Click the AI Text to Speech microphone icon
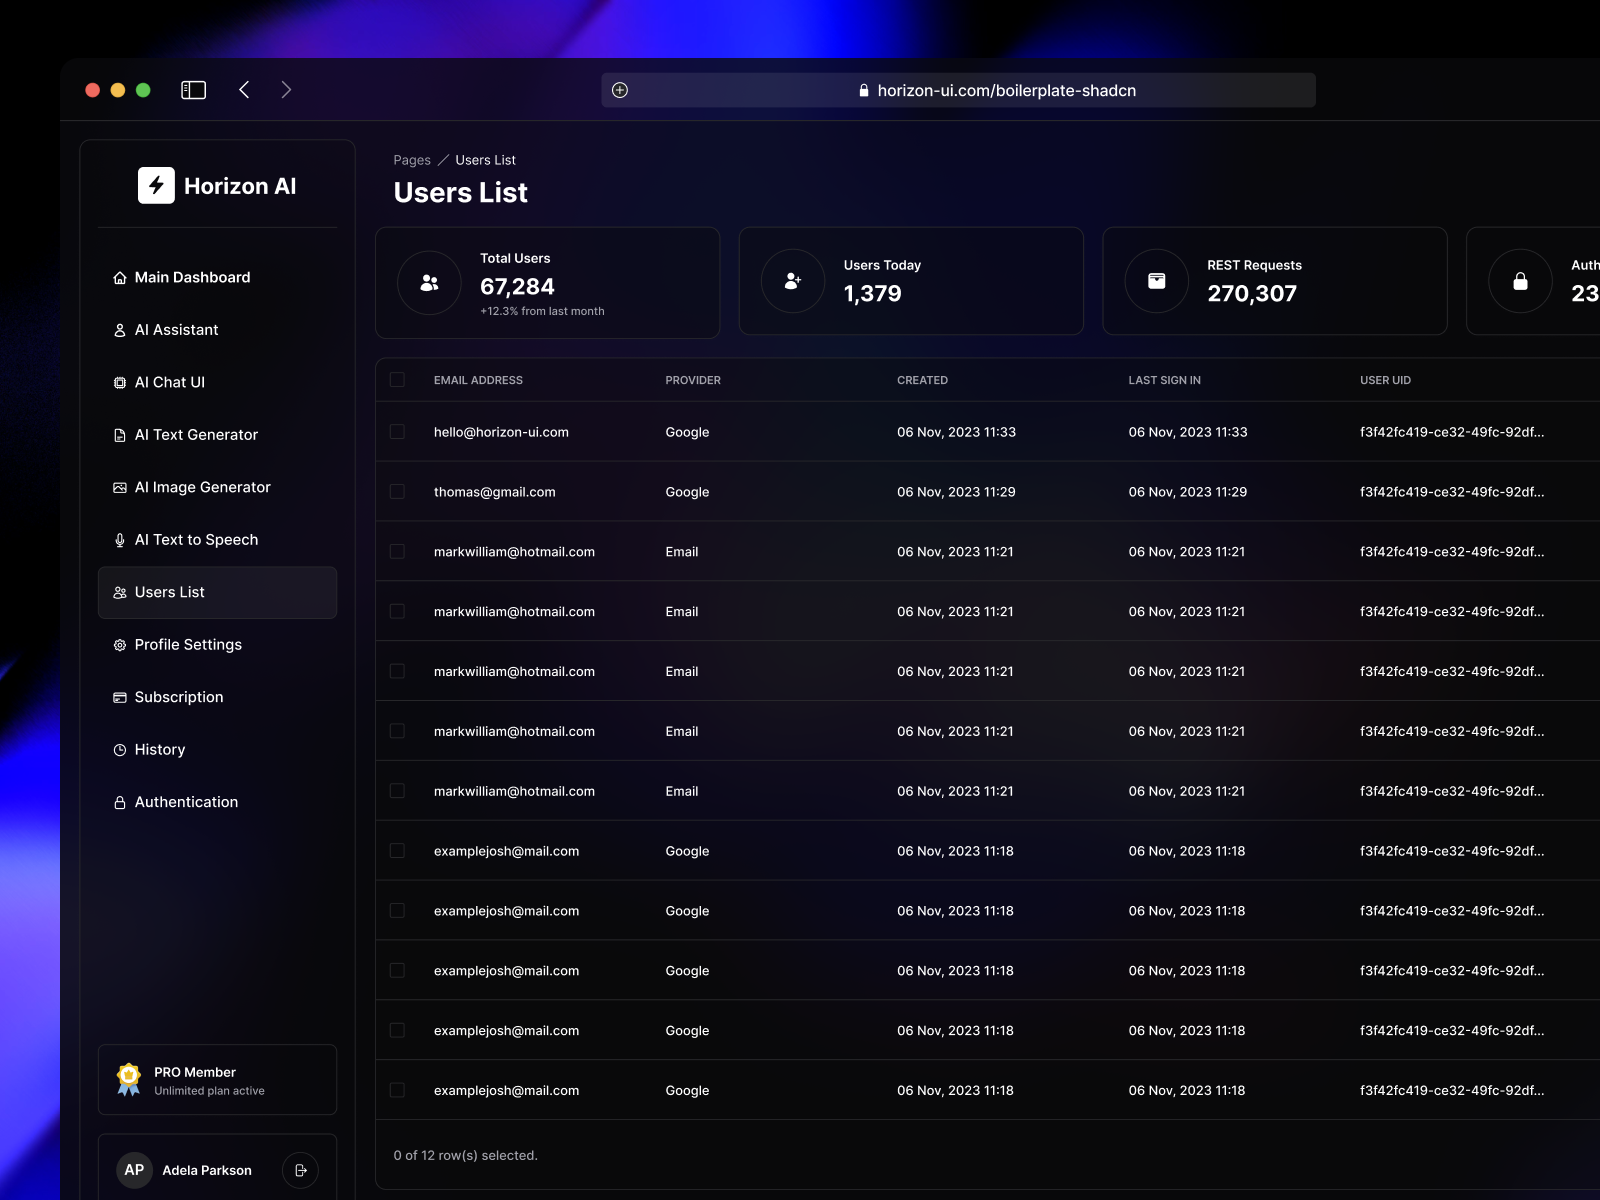 (x=119, y=539)
